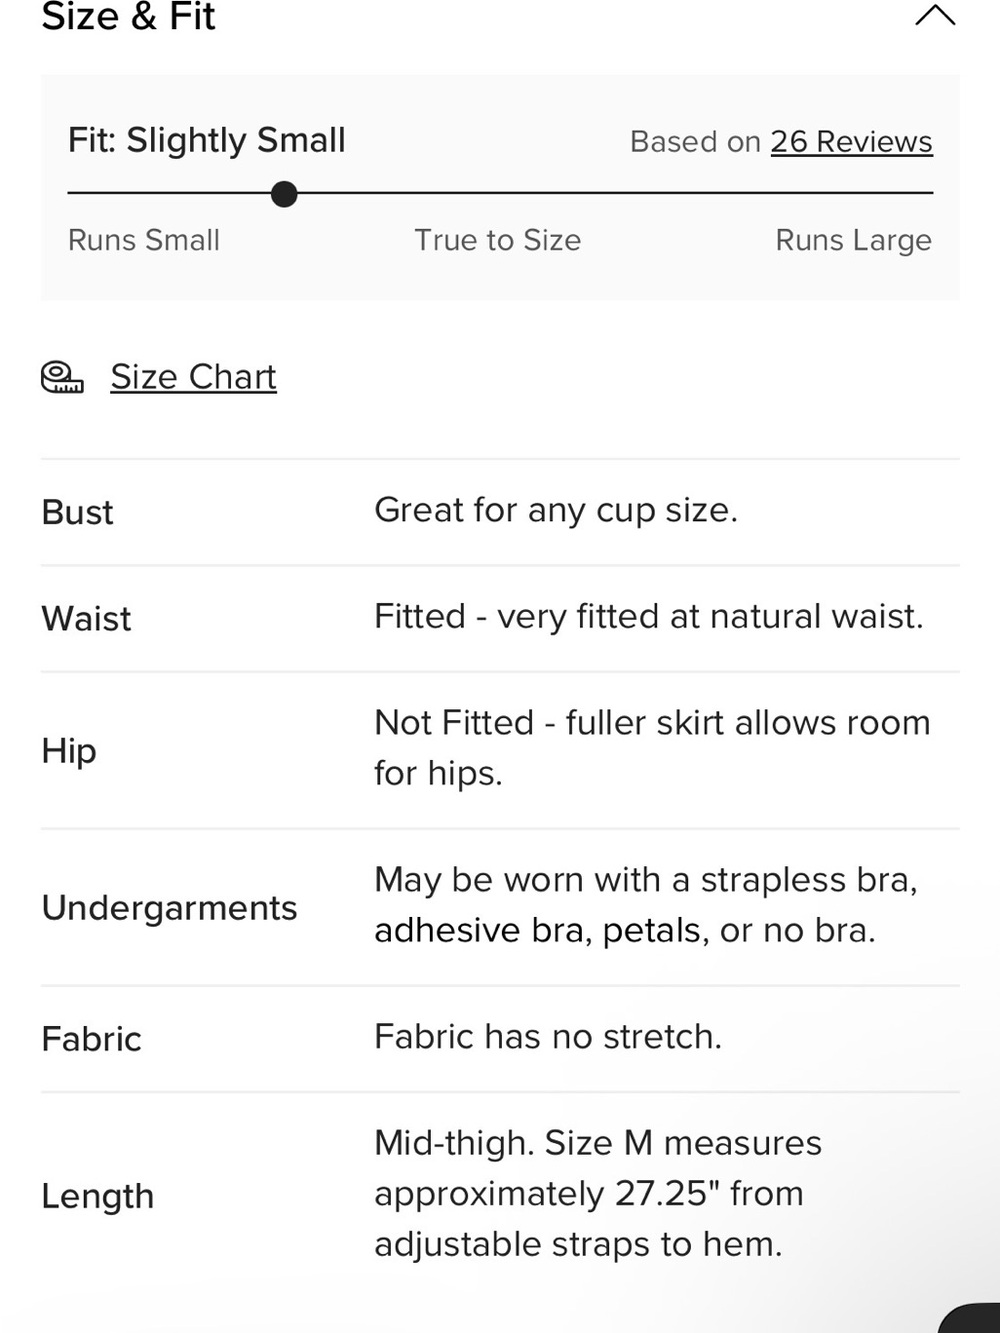Open the 26 Reviews link

851,141
